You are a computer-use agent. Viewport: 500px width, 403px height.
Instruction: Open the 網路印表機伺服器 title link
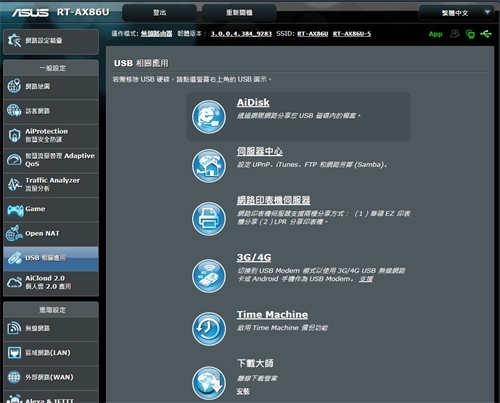(274, 200)
